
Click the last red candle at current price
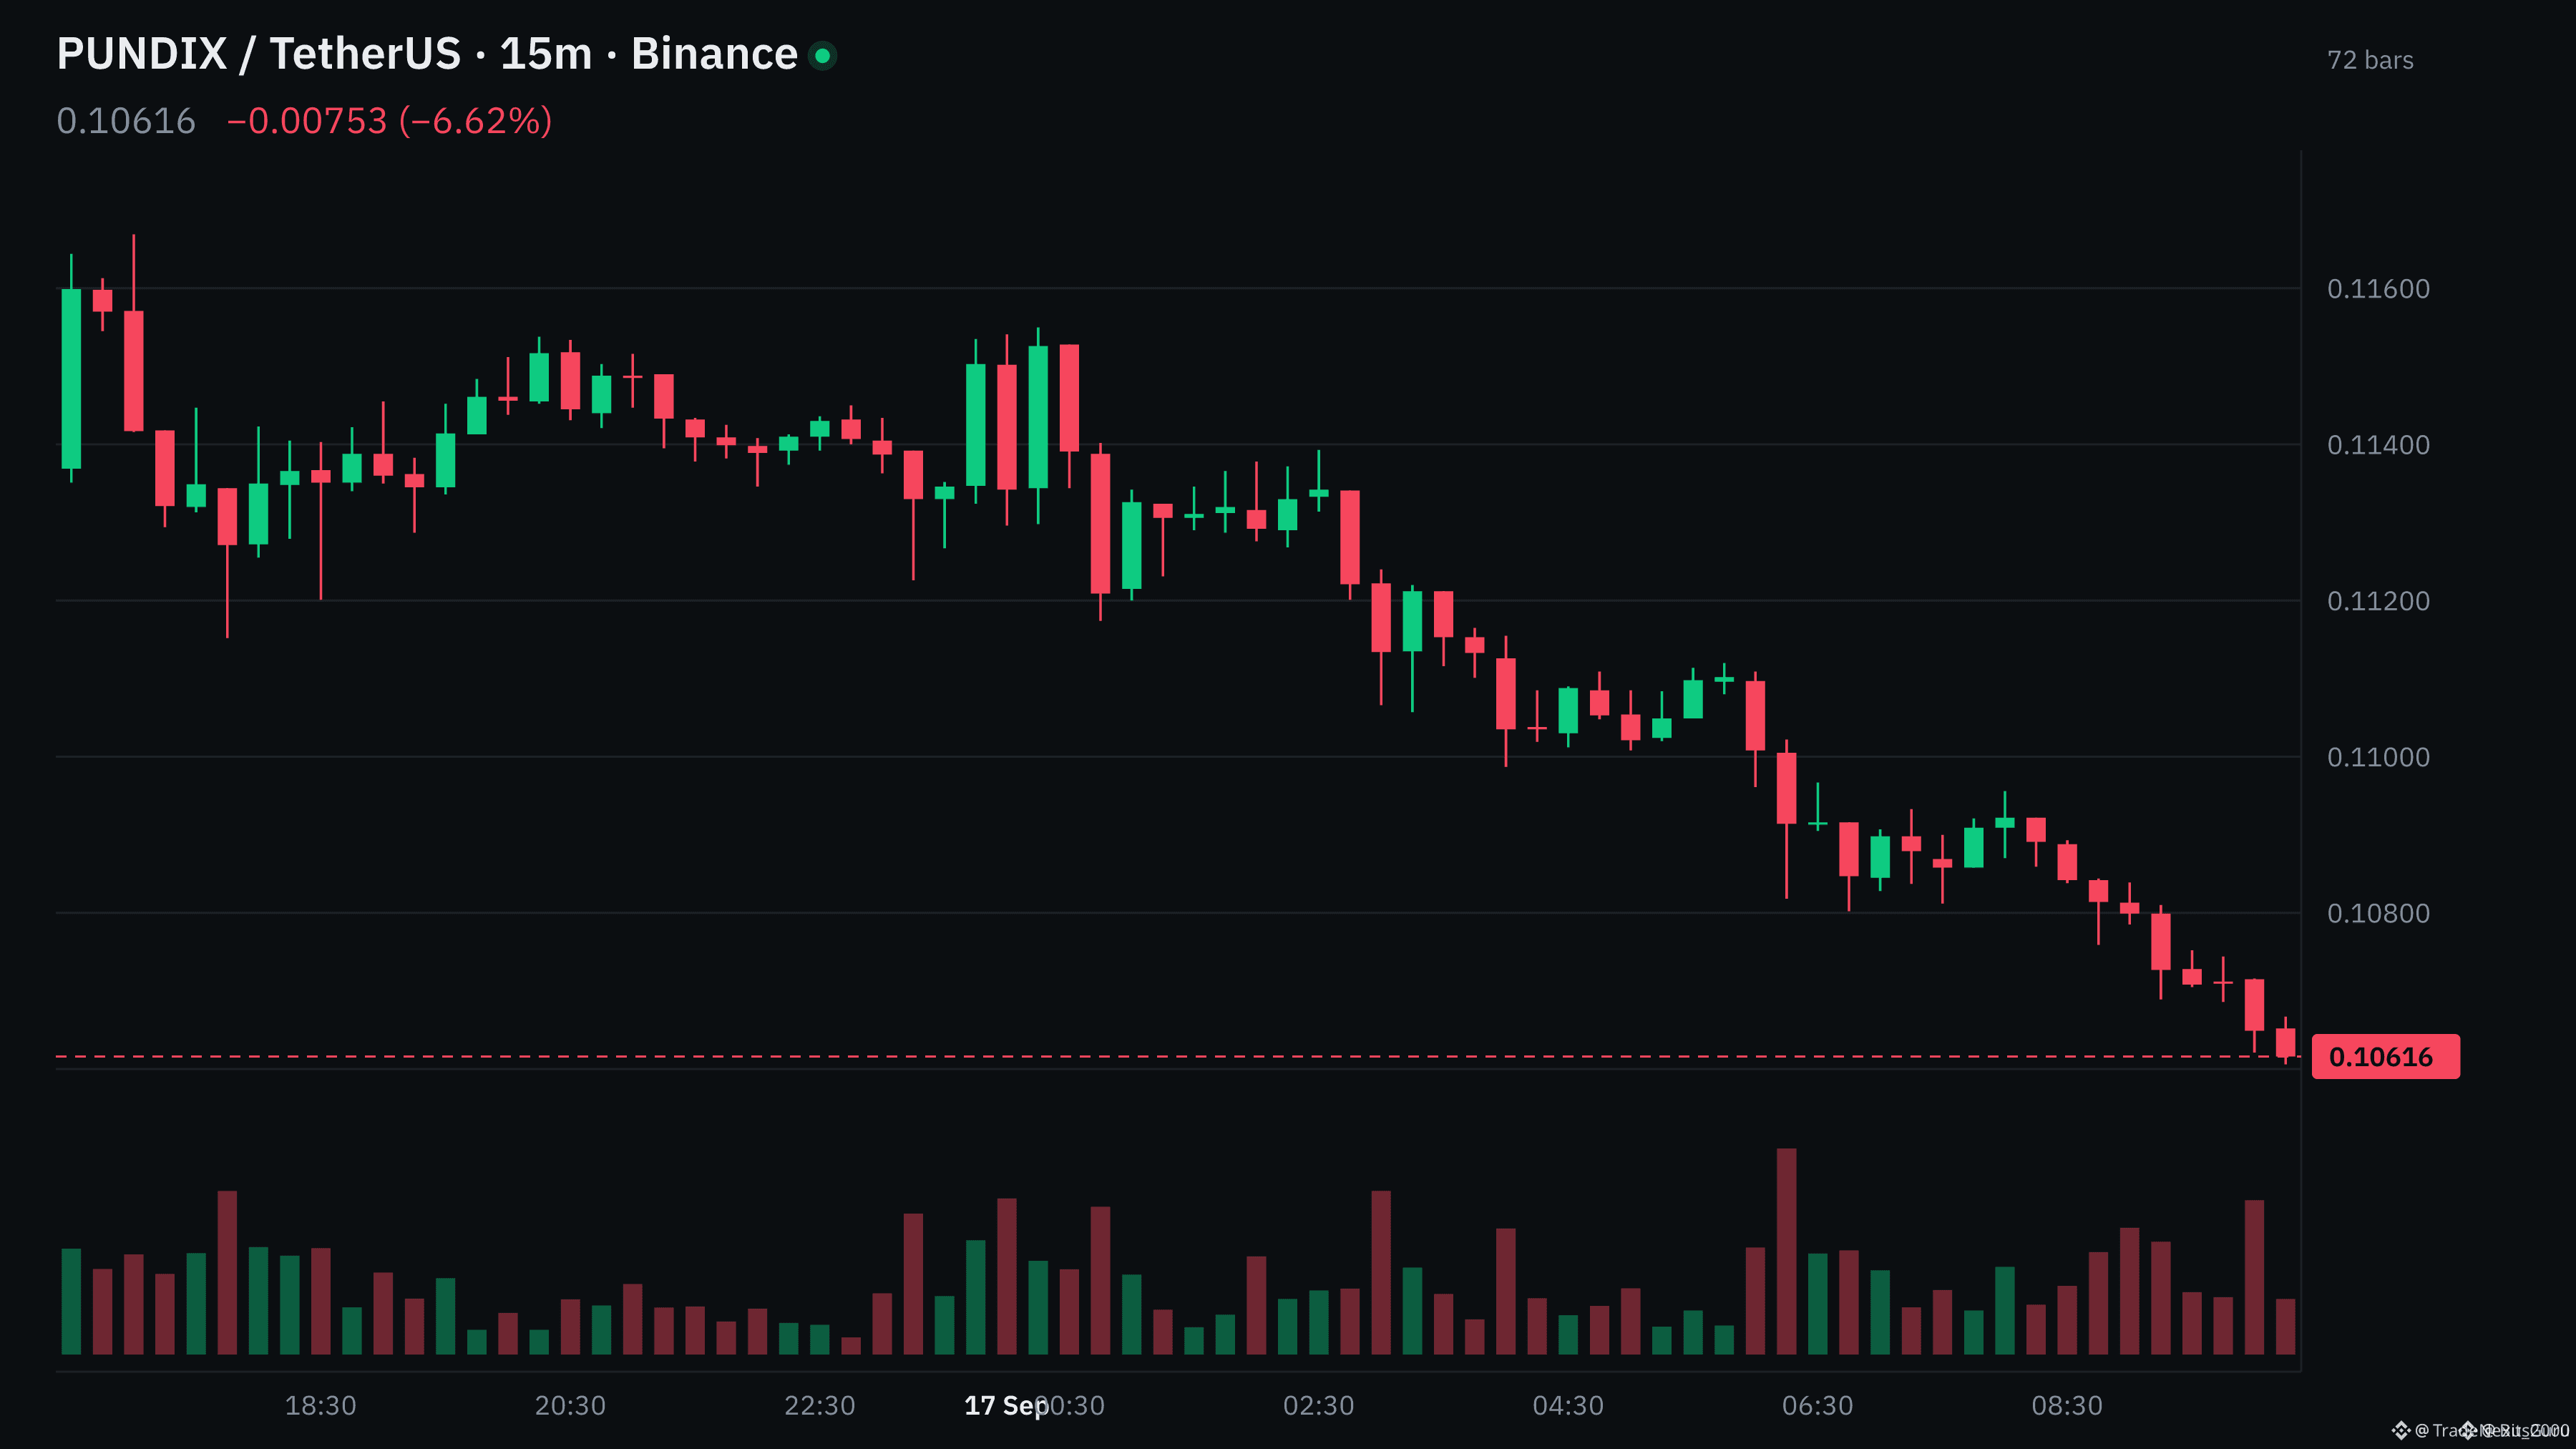[x=2285, y=1042]
